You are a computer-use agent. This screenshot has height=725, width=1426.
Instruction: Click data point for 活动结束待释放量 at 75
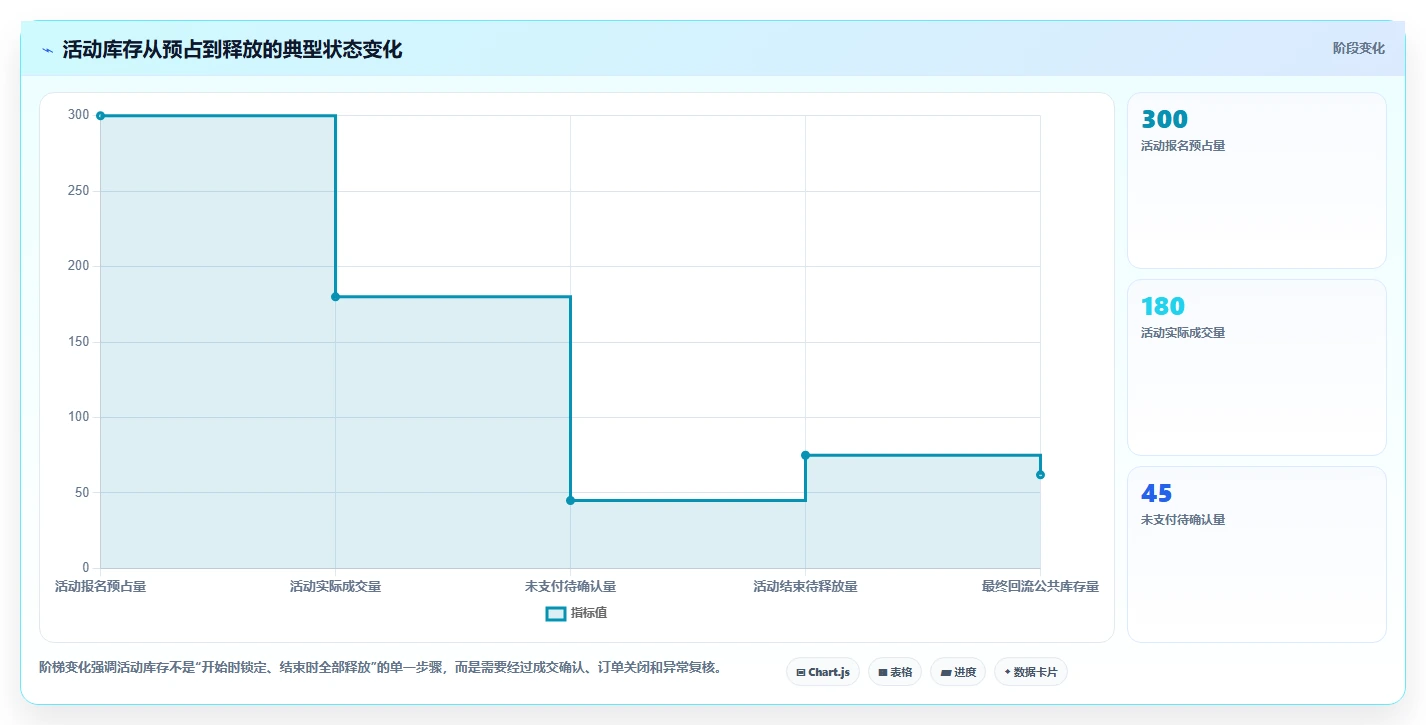(805, 455)
